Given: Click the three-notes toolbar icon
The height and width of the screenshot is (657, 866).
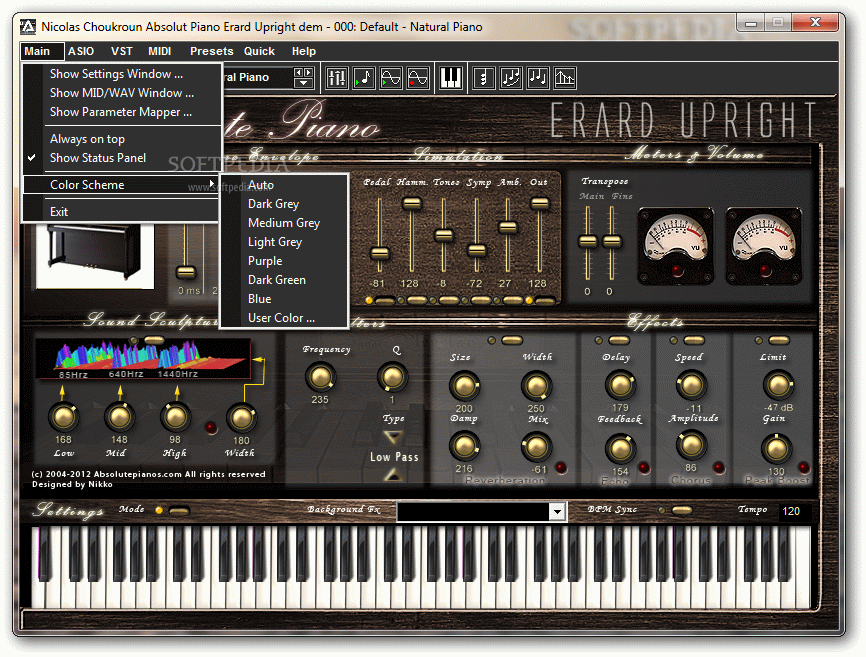Looking at the screenshot, I should coord(537,78).
